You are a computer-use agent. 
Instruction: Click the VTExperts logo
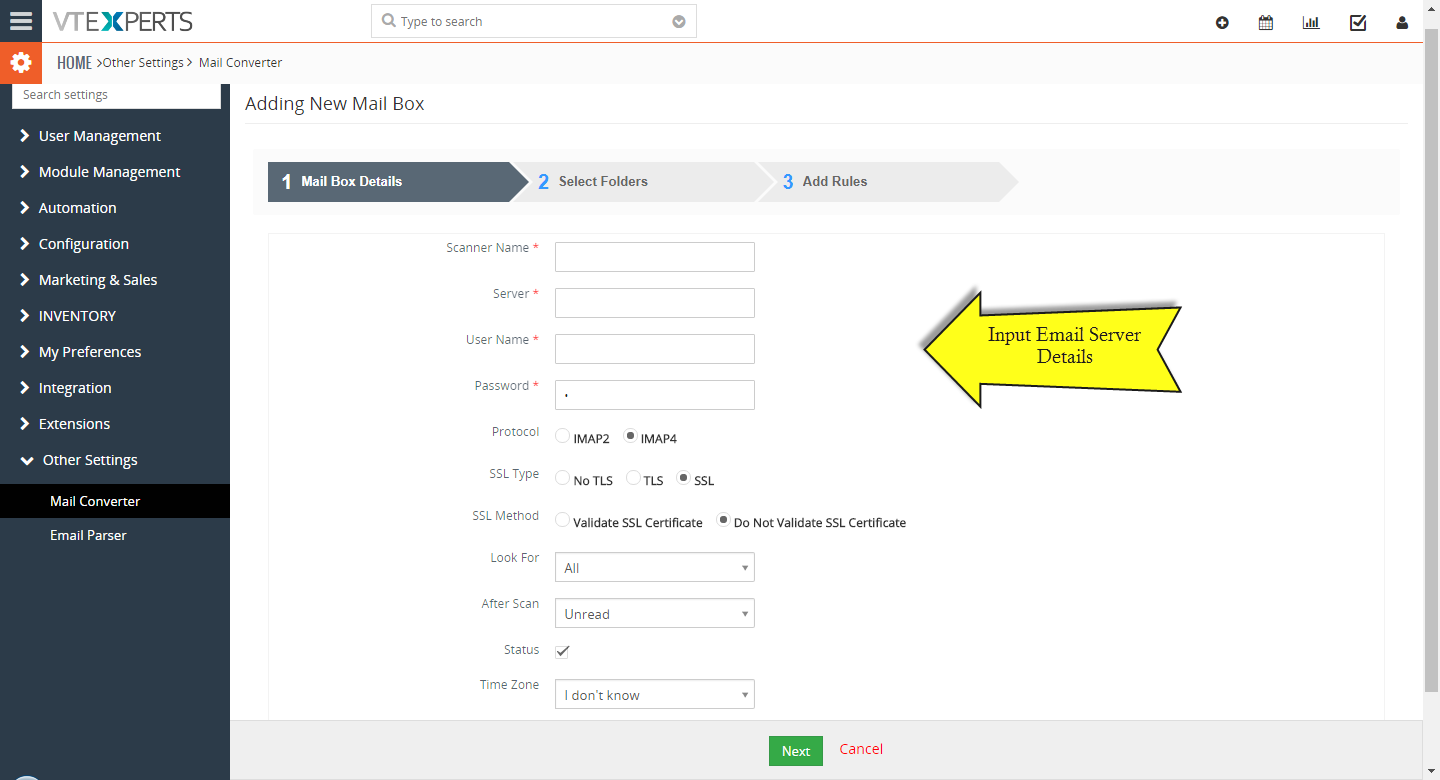coord(123,21)
